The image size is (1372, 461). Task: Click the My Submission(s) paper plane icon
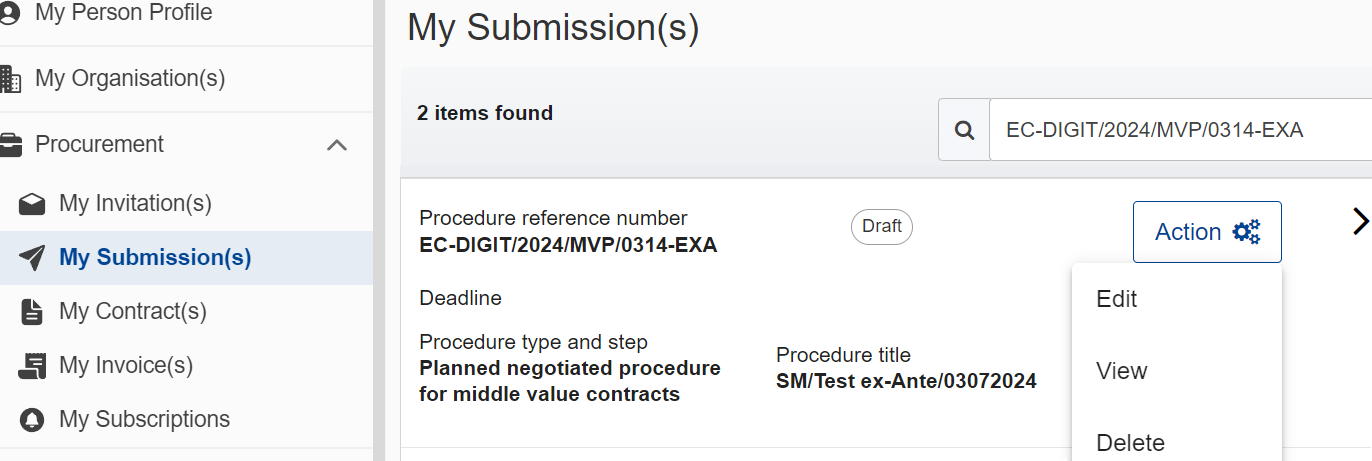[x=32, y=258]
